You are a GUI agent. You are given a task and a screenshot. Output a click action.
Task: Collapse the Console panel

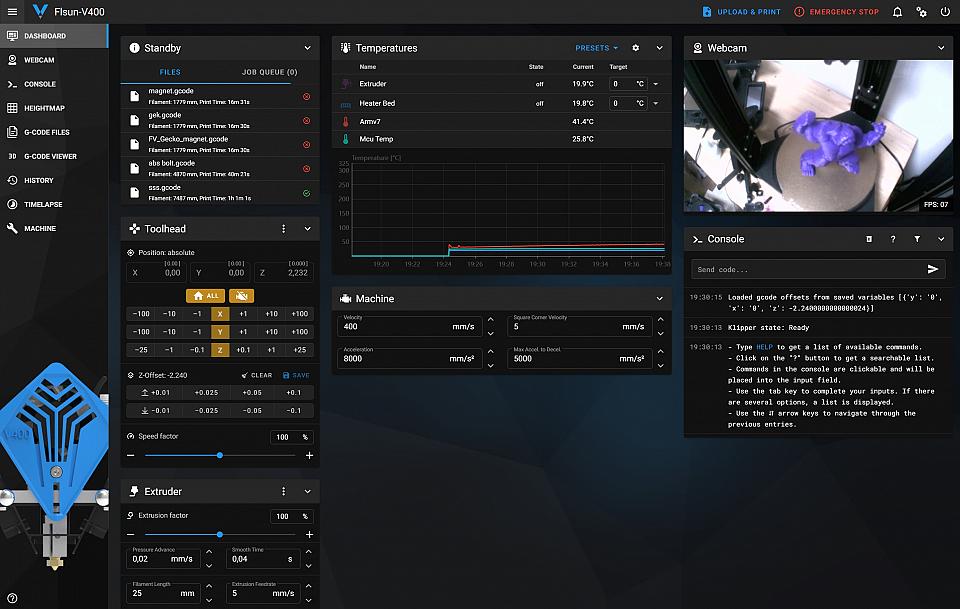(941, 239)
